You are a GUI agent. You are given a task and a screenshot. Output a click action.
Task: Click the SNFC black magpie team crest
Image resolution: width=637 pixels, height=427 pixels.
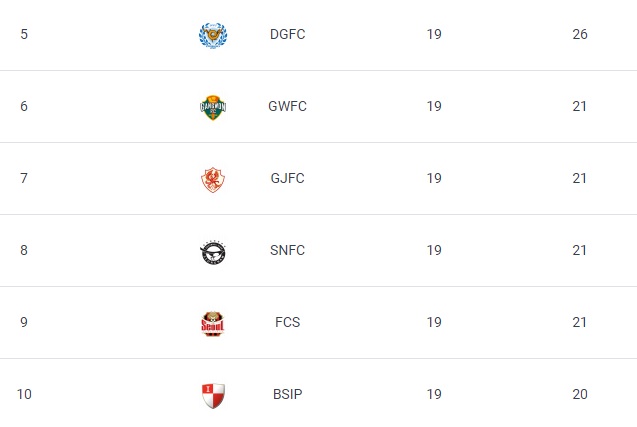pos(213,252)
